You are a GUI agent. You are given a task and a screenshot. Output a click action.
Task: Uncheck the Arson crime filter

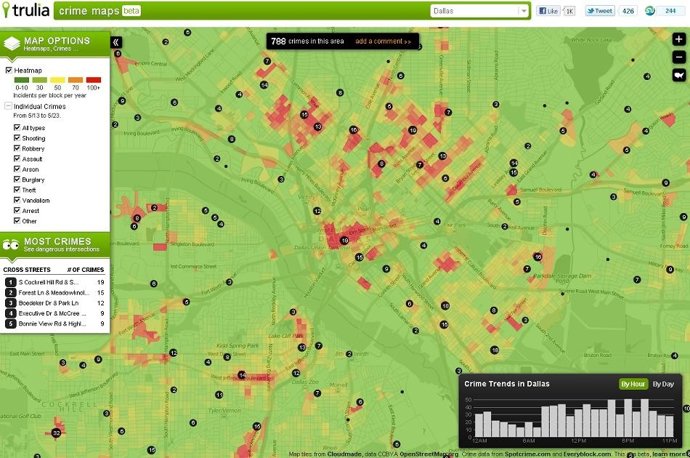(17, 169)
